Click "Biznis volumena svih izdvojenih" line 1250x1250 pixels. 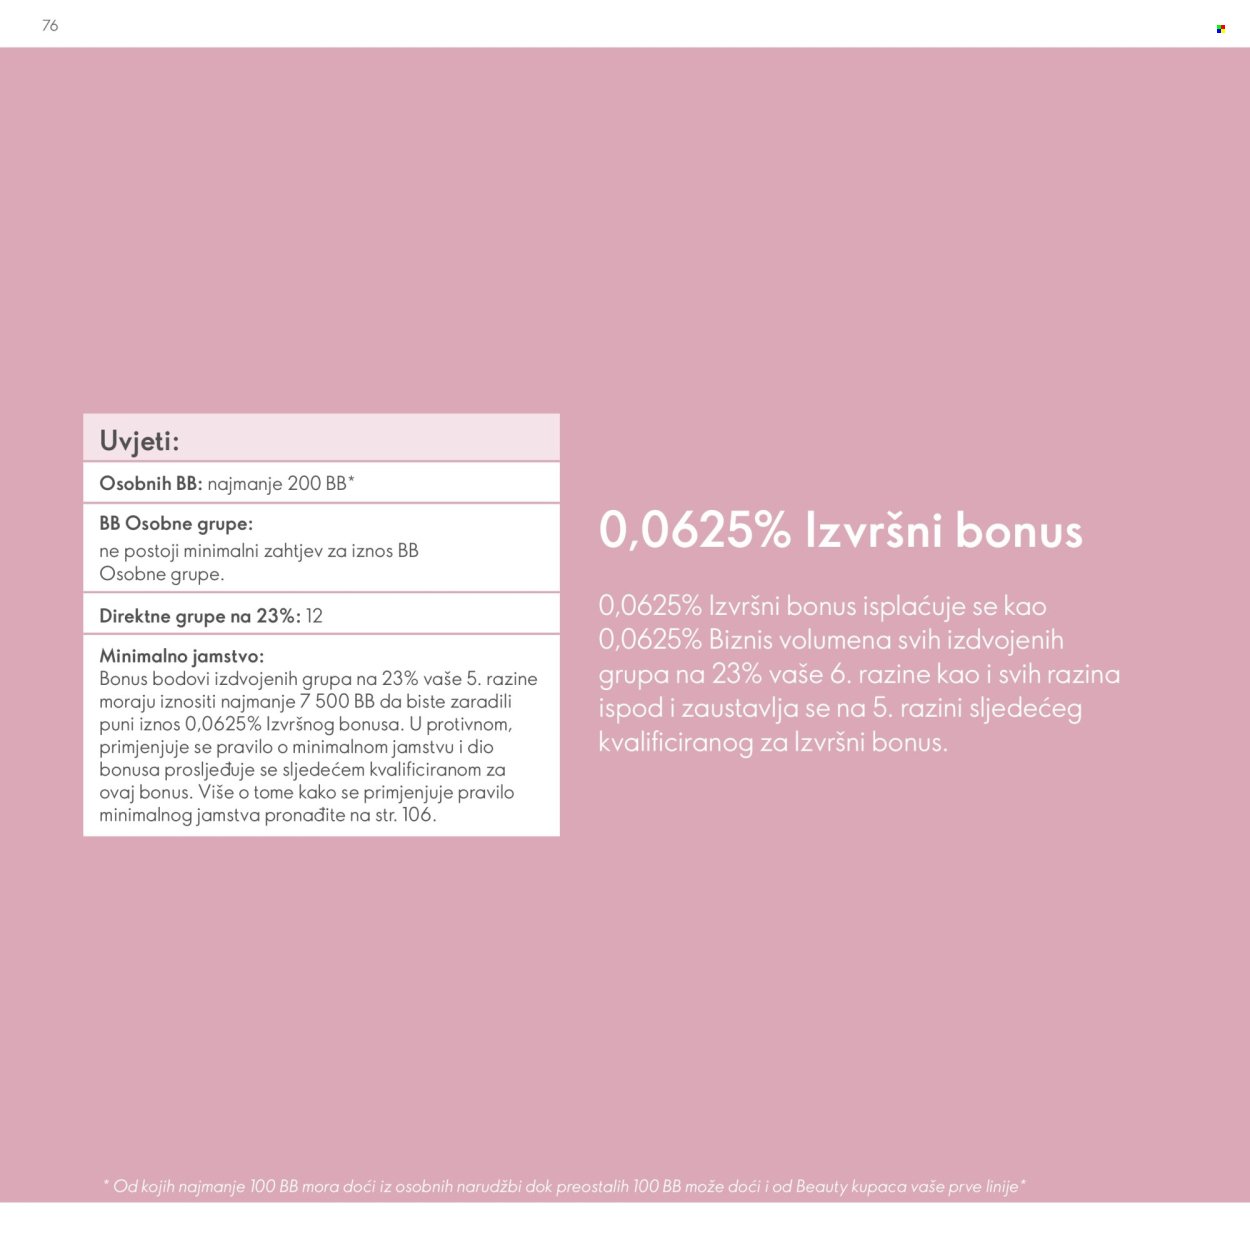[x=831, y=640]
